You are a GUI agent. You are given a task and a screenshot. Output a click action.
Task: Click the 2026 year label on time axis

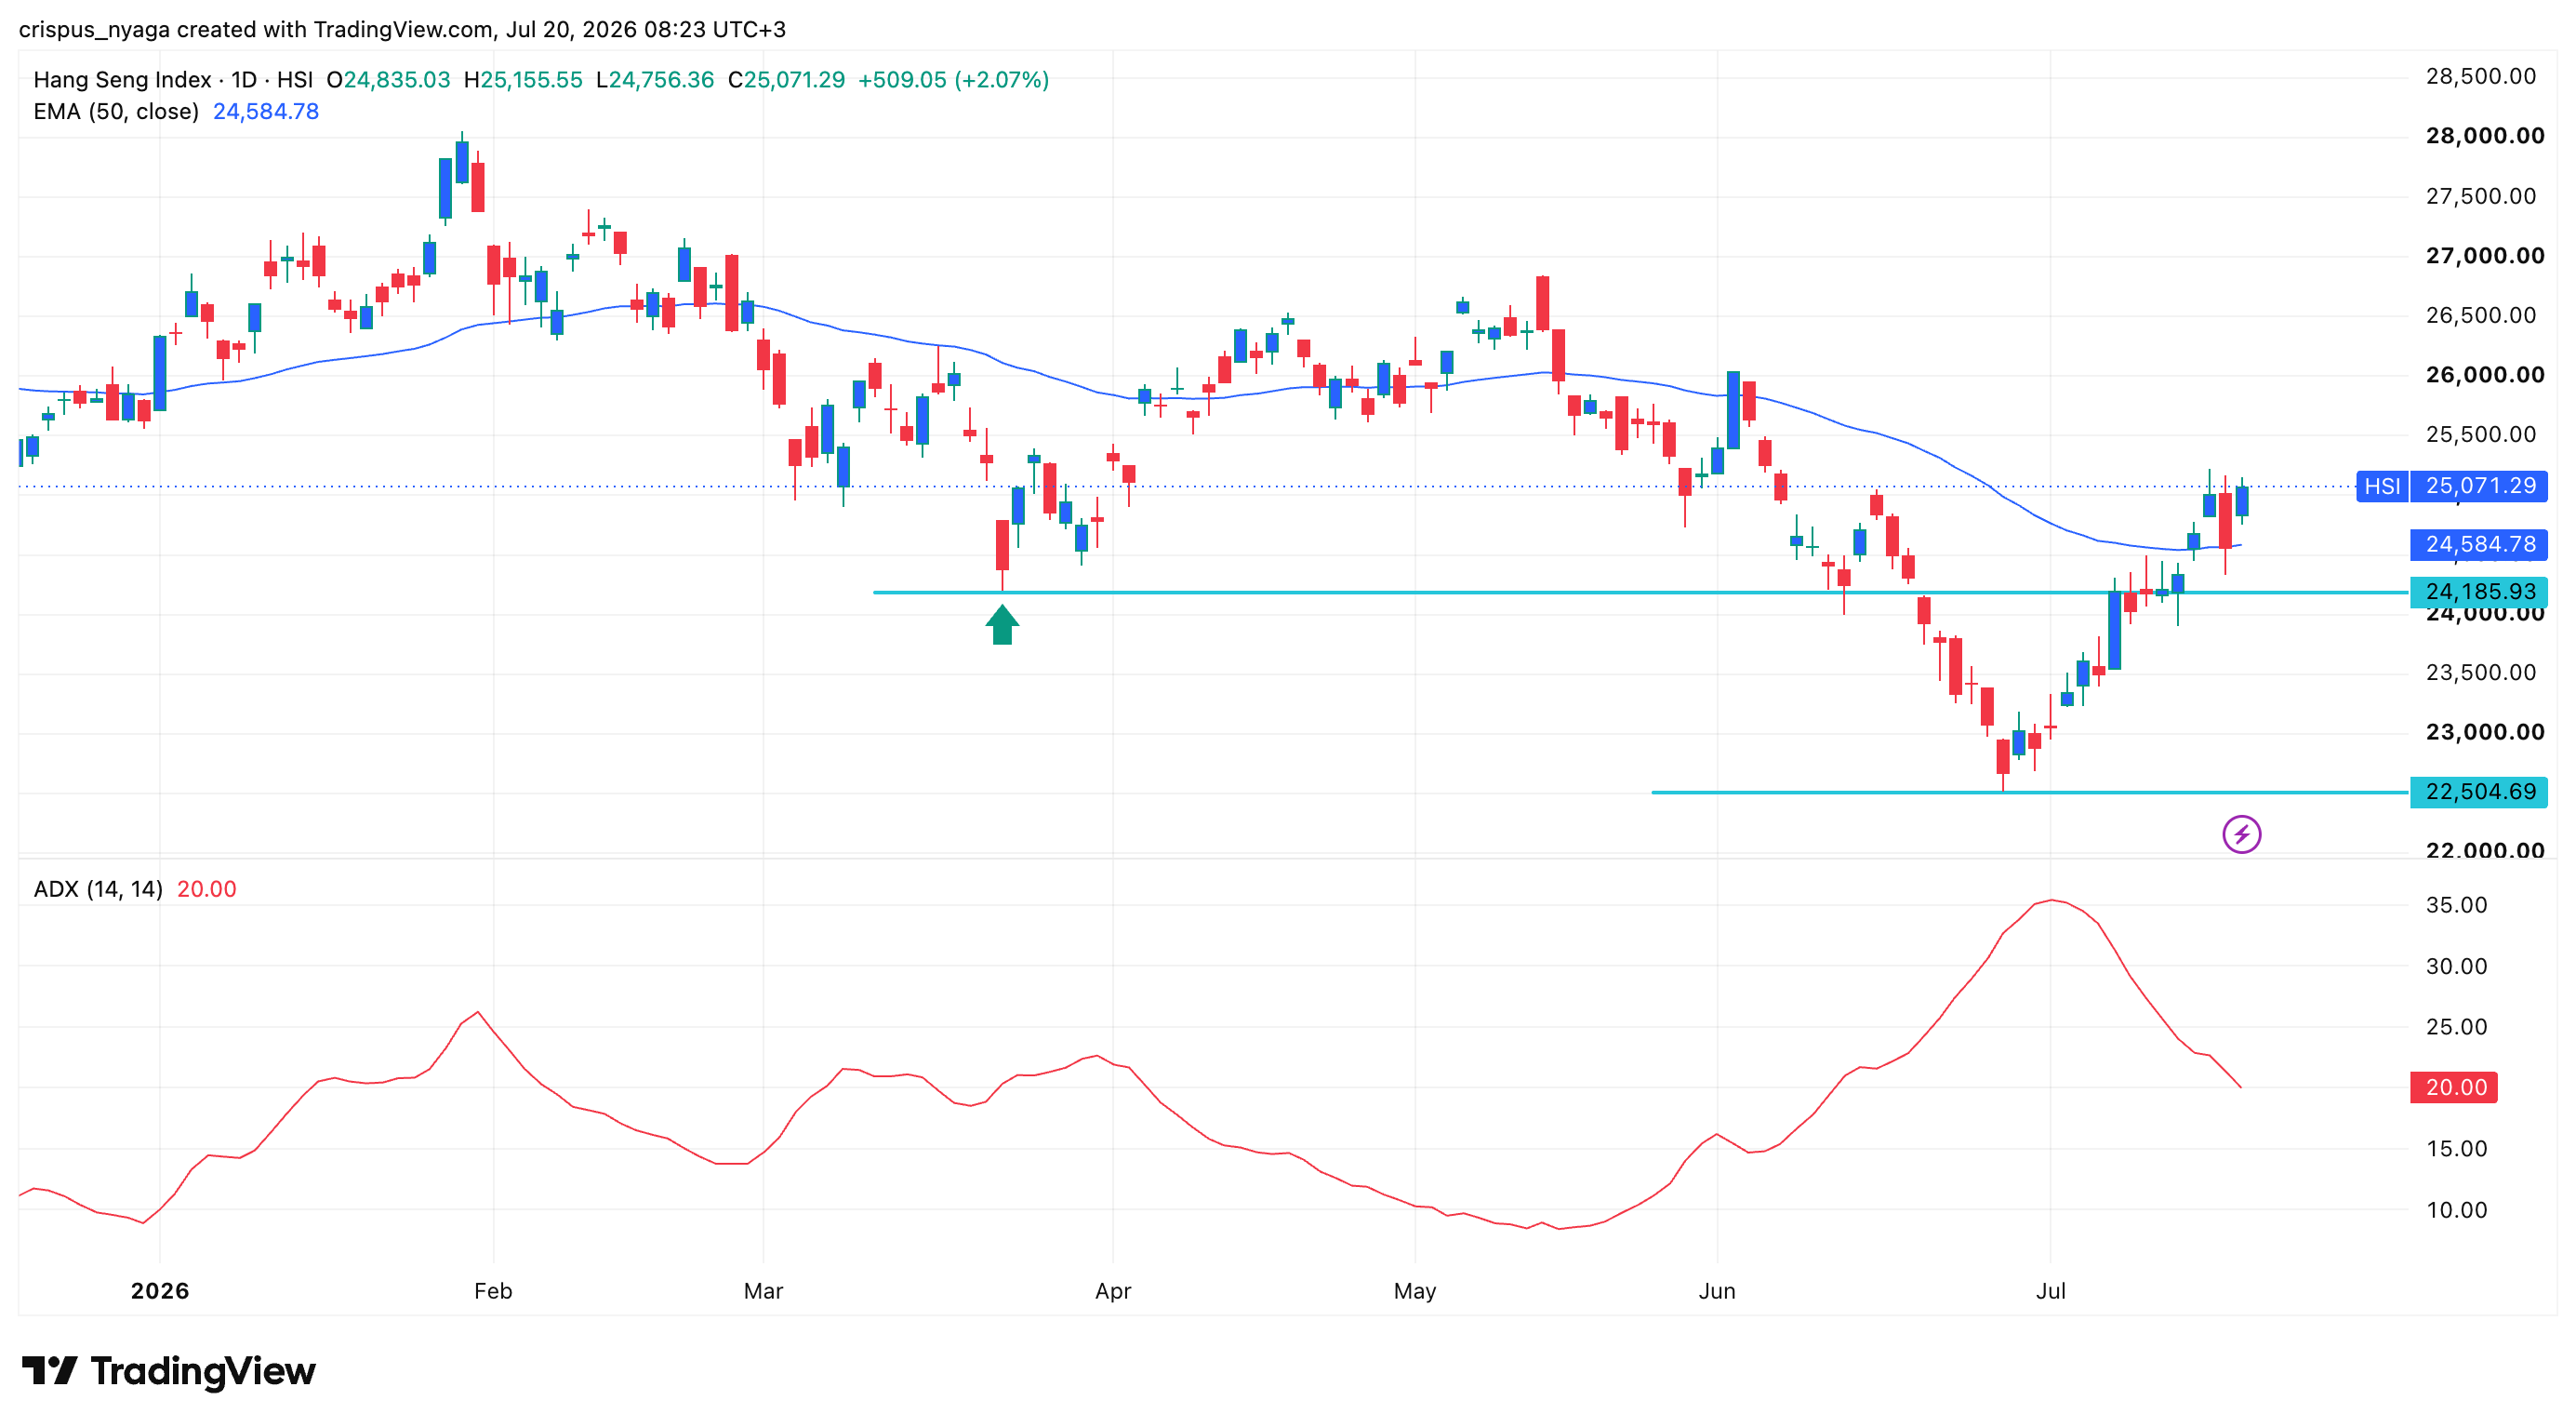click(x=160, y=1291)
